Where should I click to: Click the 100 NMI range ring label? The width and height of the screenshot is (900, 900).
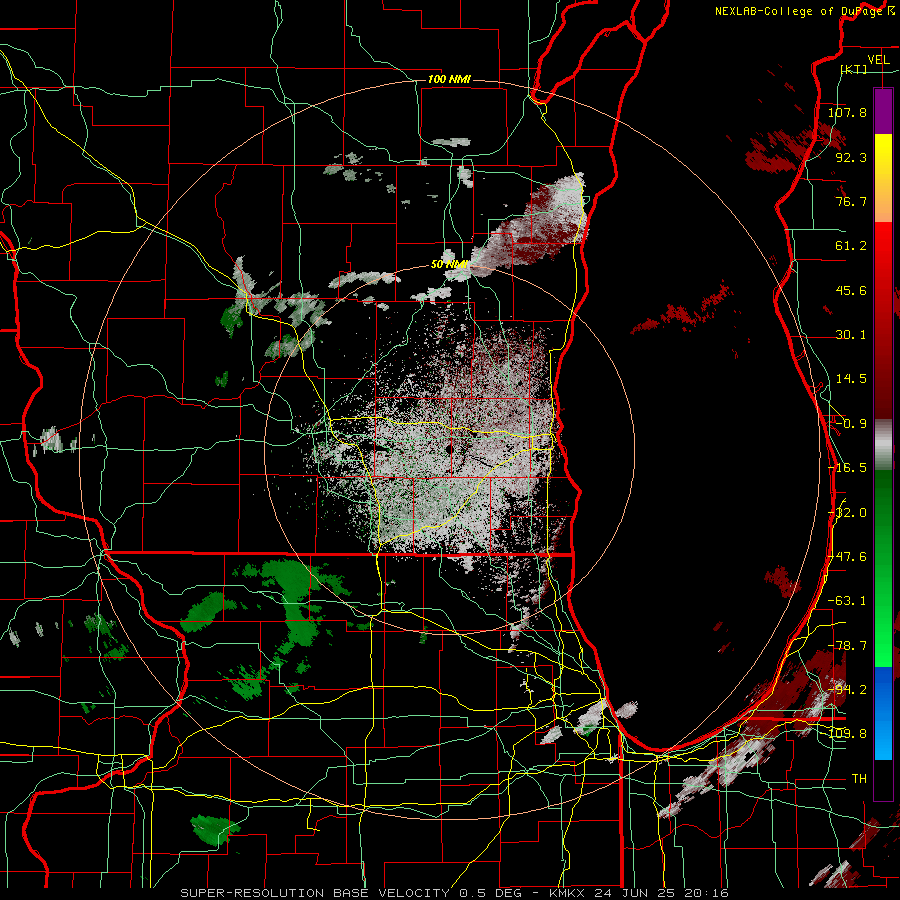tap(449, 79)
